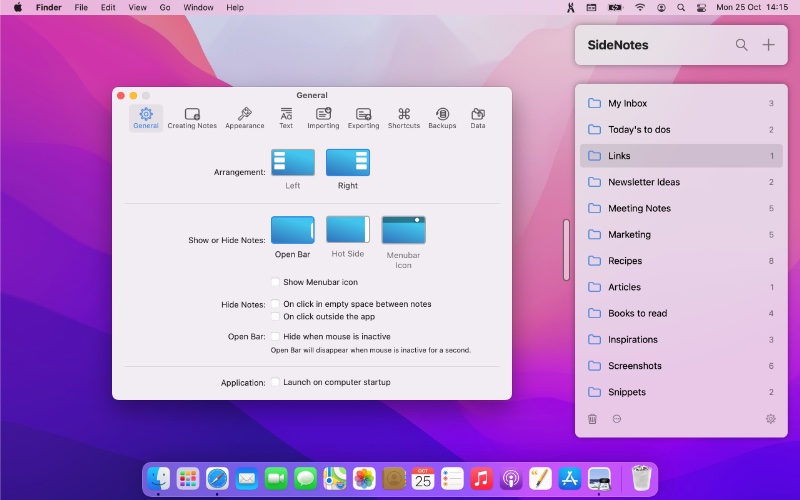Open the Articles folder
Screen dimensions: 800x500
tap(681, 287)
